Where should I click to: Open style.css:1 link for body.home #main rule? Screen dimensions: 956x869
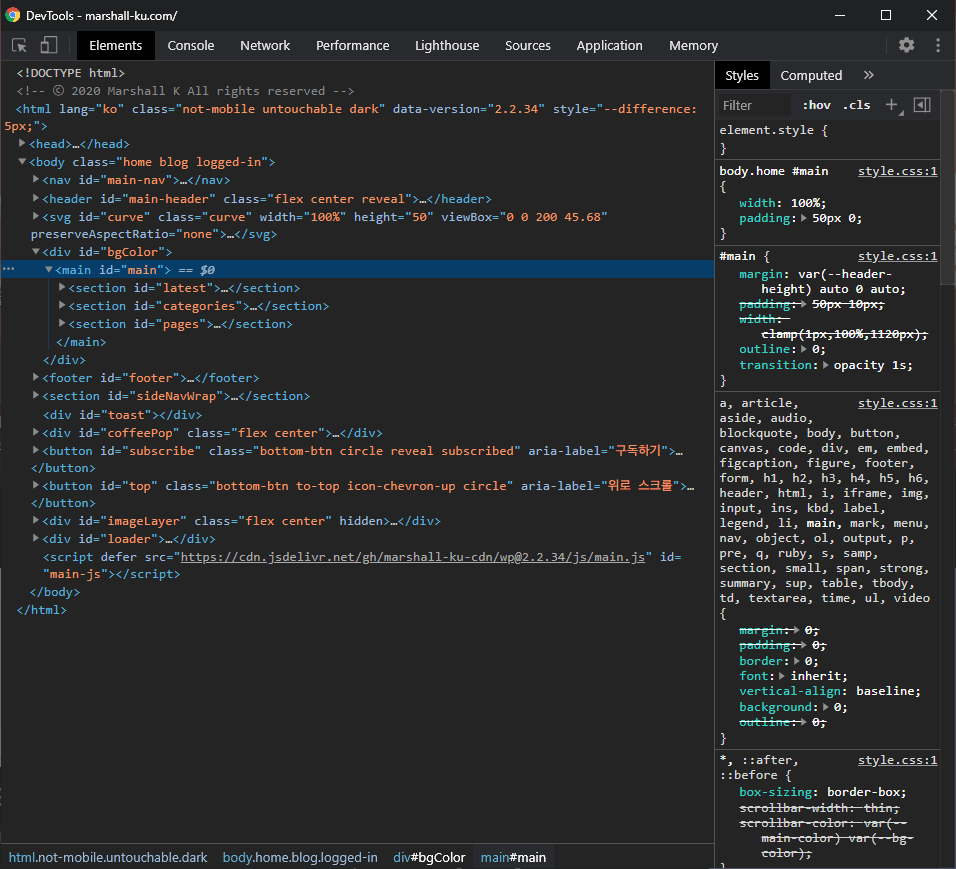(897, 171)
